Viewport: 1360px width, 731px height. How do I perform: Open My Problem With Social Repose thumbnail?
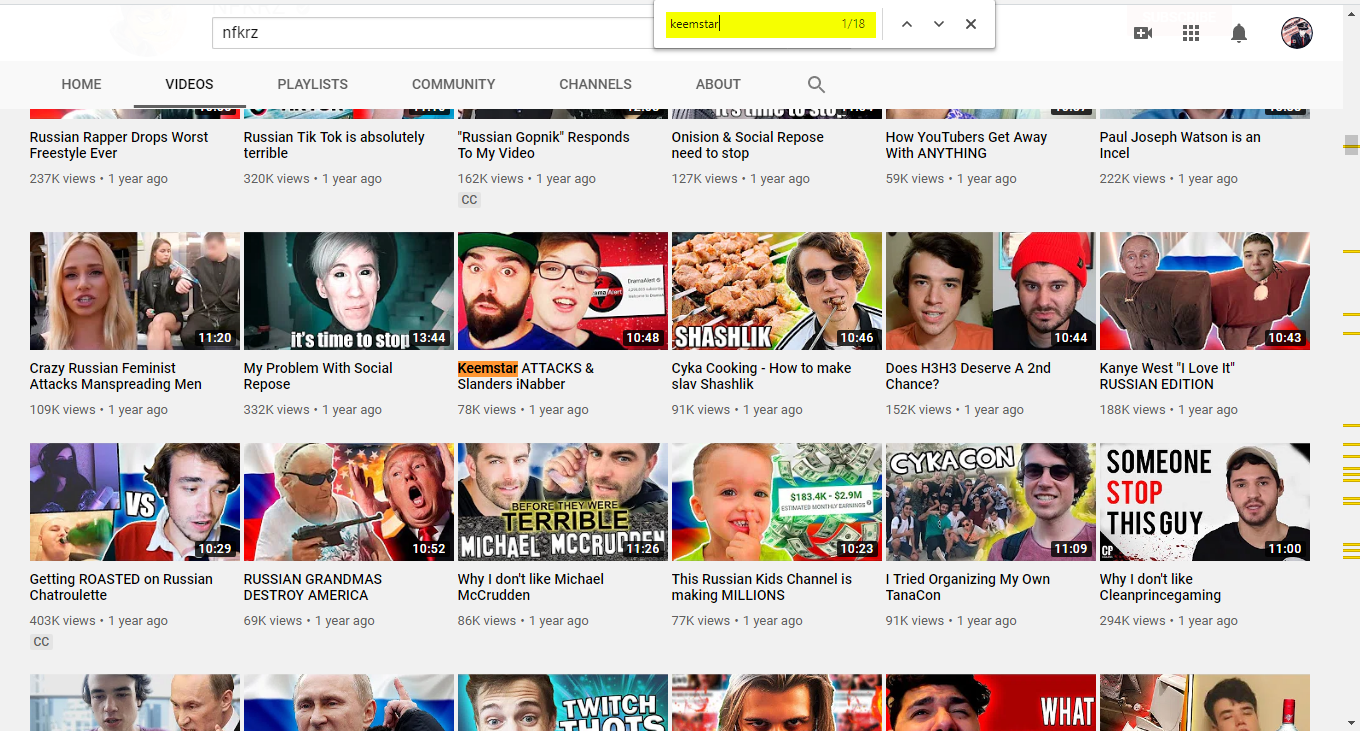[349, 291]
